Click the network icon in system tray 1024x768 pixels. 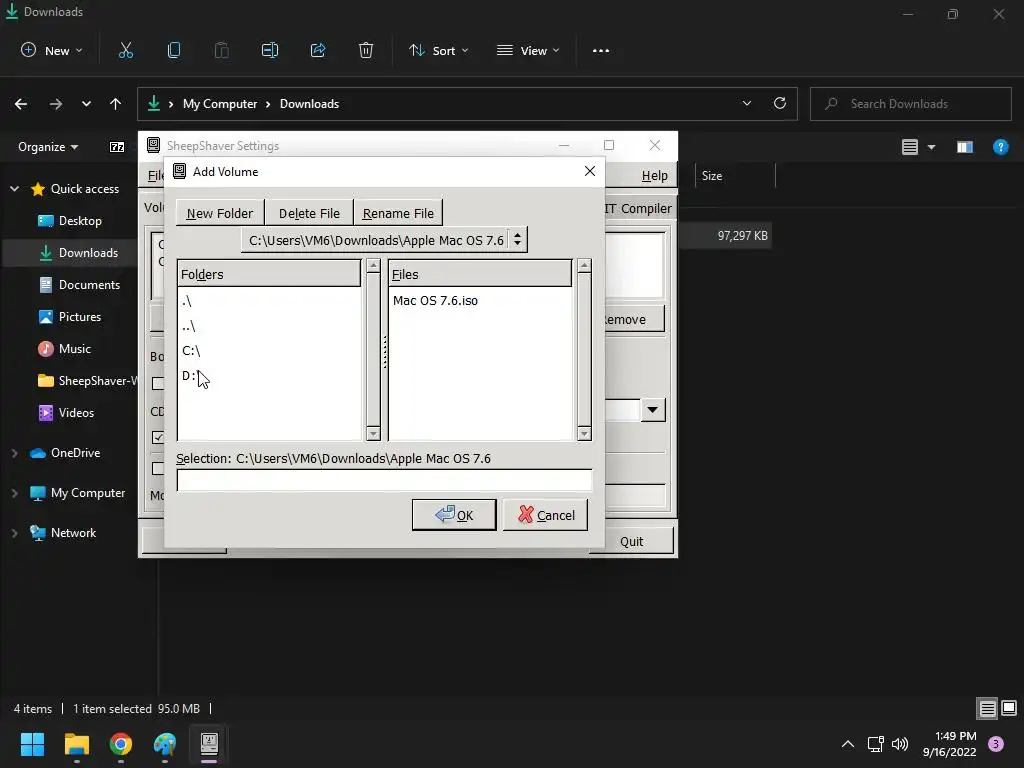[875, 744]
